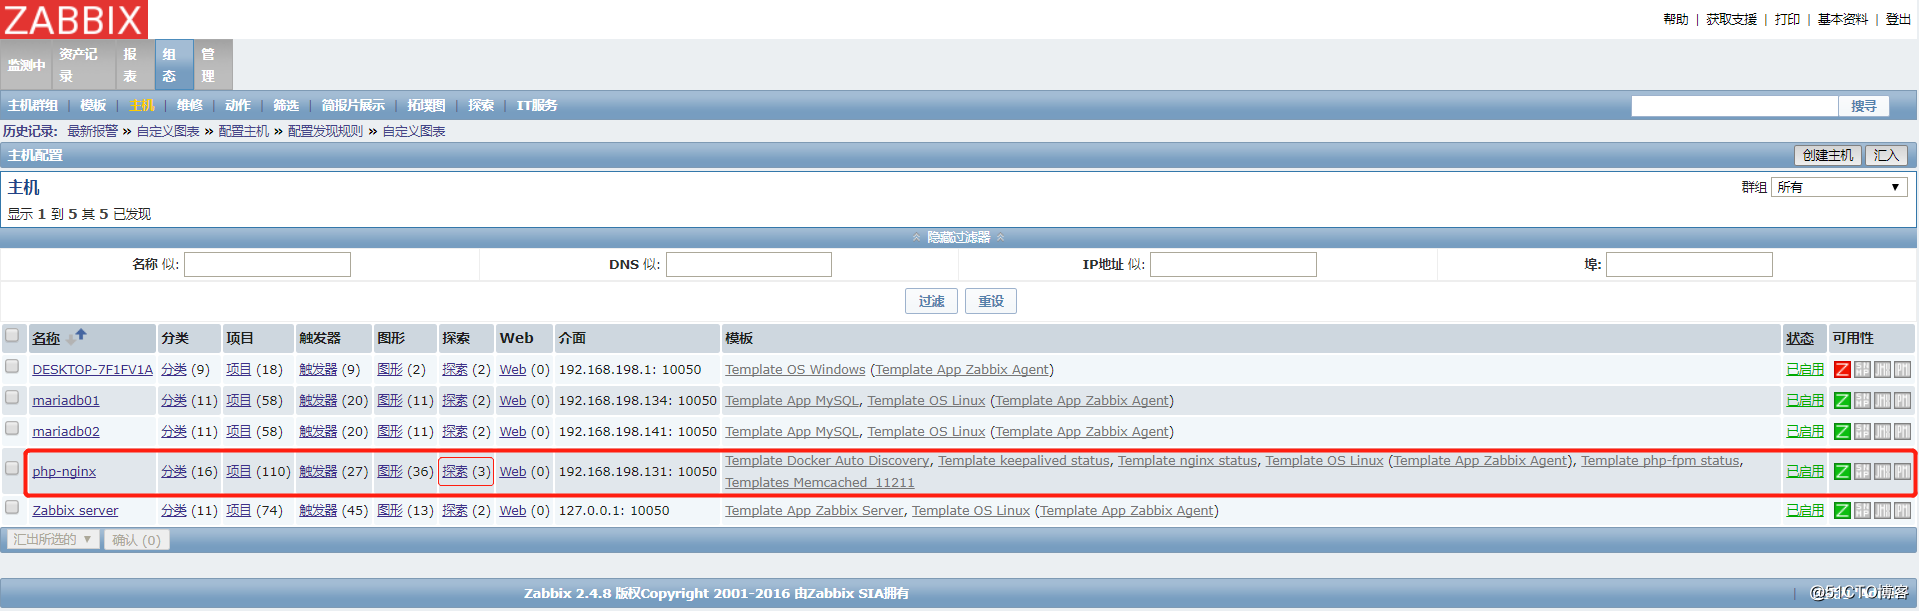Click the JMX availability icon for Zabbix server
1919x611 pixels.
1882,511
